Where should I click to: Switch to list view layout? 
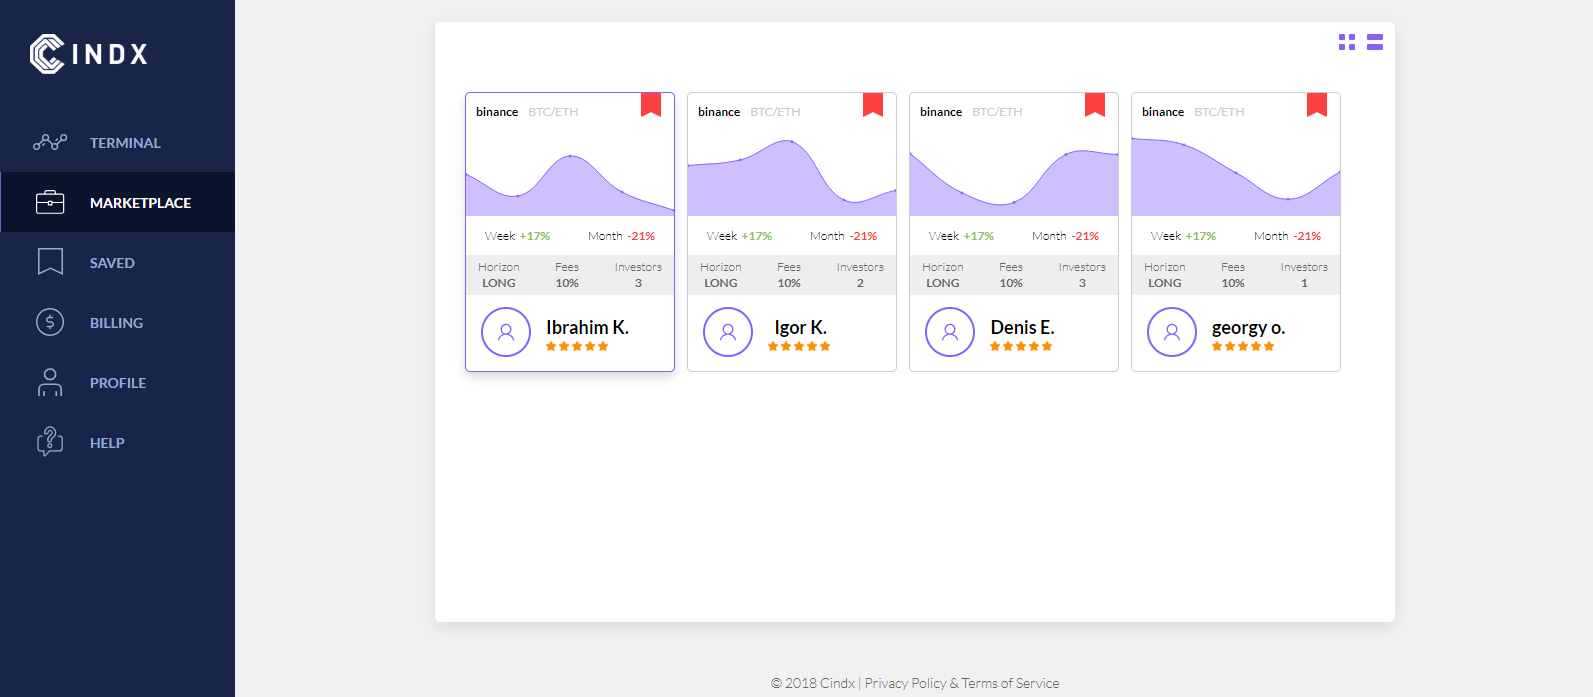1375,42
